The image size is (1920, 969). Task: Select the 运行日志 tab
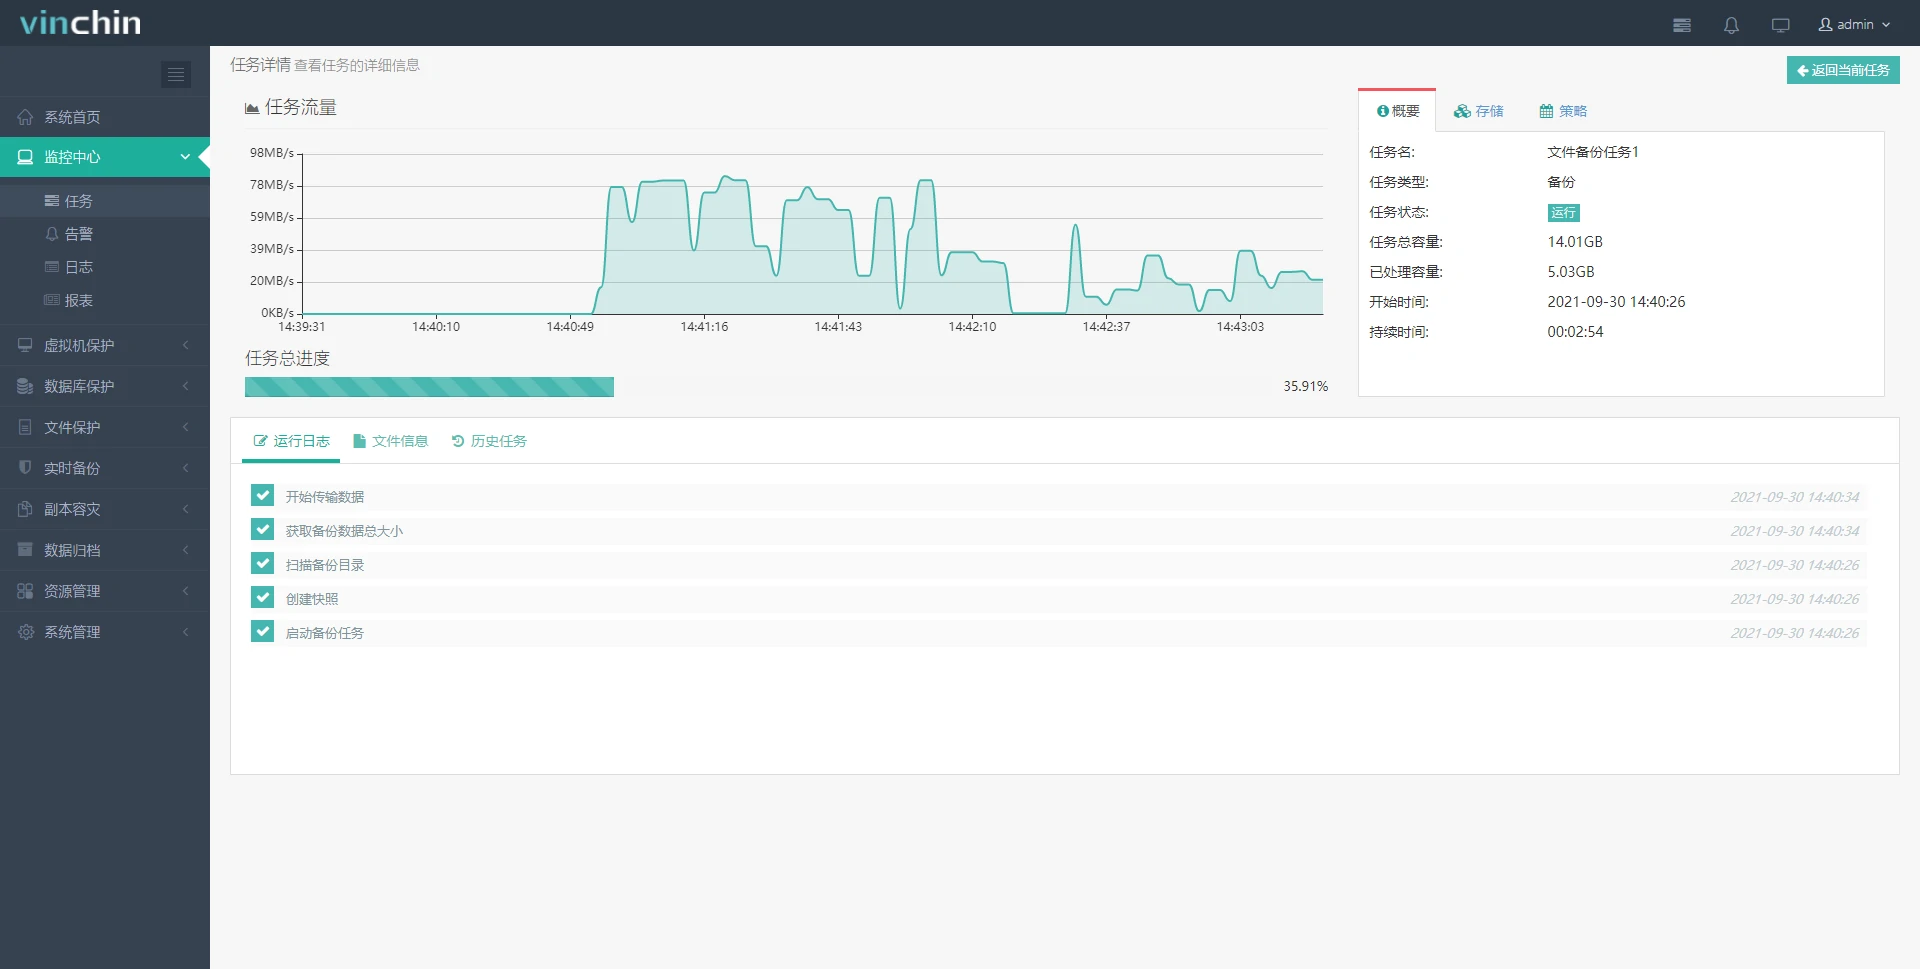click(x=291, y=441)
